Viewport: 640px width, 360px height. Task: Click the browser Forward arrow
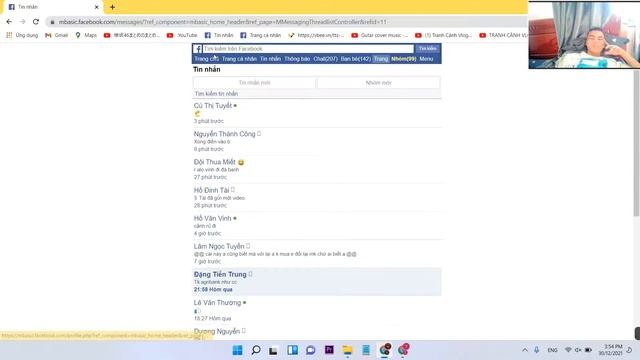pyautogui.click(x=22, y=22)
